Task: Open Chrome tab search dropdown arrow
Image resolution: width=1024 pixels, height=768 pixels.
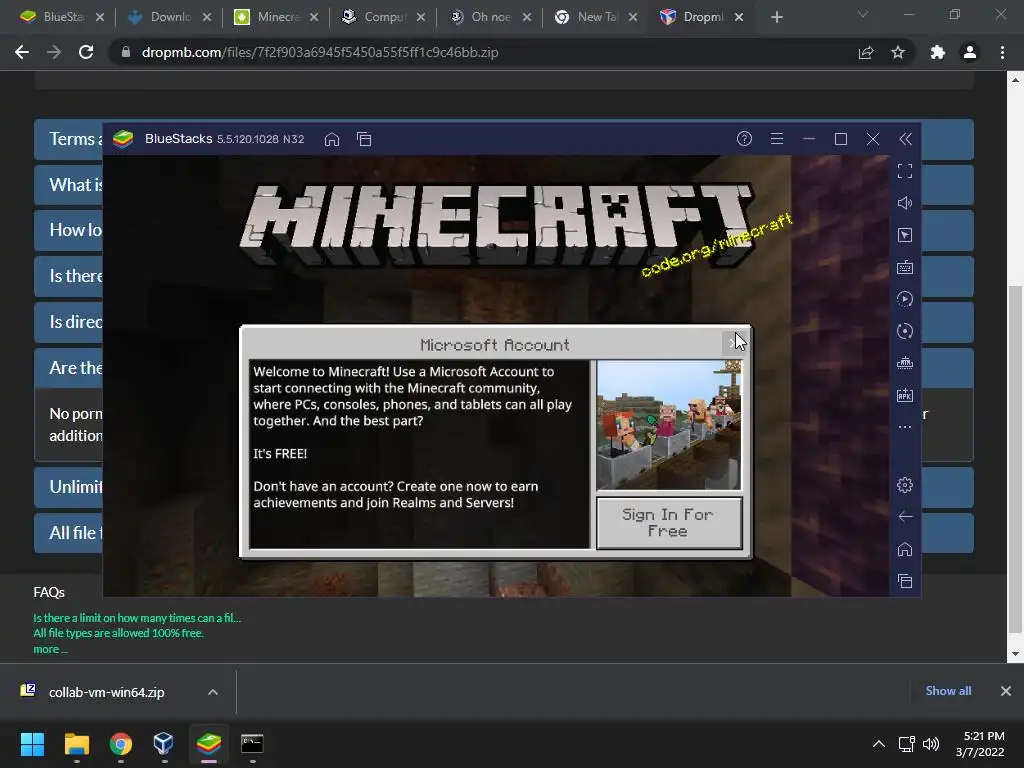Action: (x=863, y=14)
